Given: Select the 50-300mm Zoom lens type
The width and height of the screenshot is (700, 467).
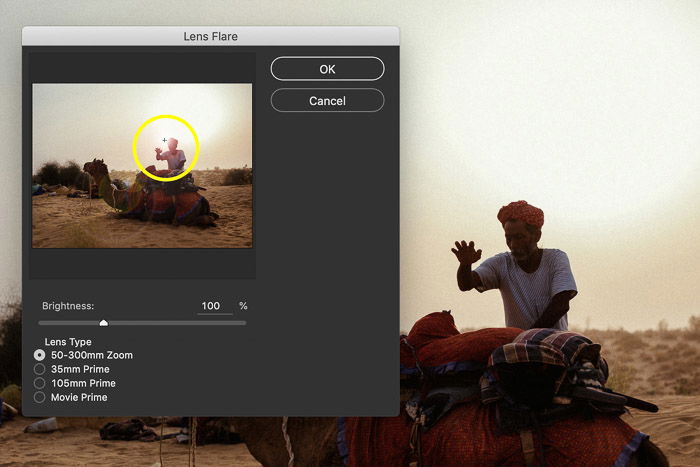Looking at the screenshot, I should [40, 355].
